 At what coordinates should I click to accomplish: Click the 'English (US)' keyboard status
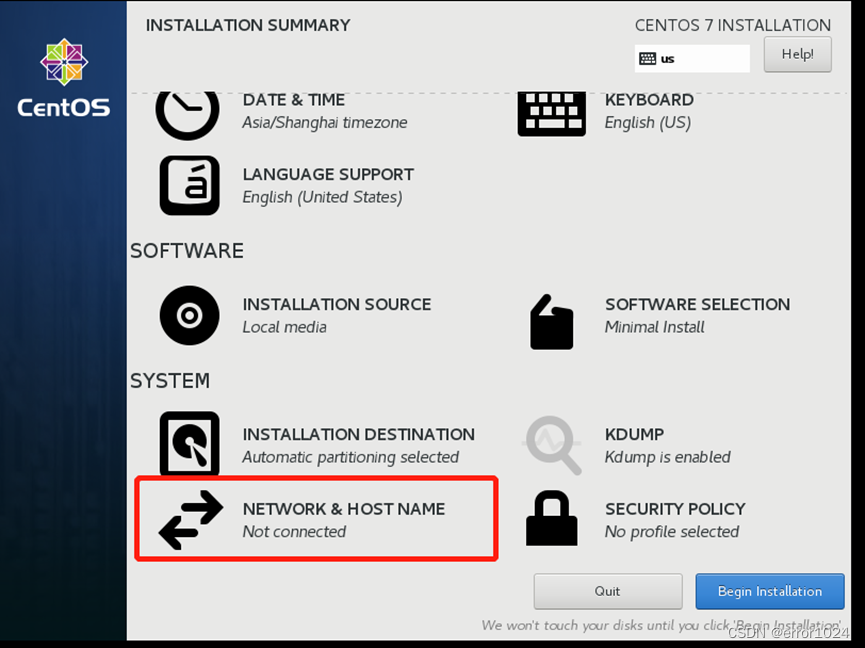pos(648,122)
